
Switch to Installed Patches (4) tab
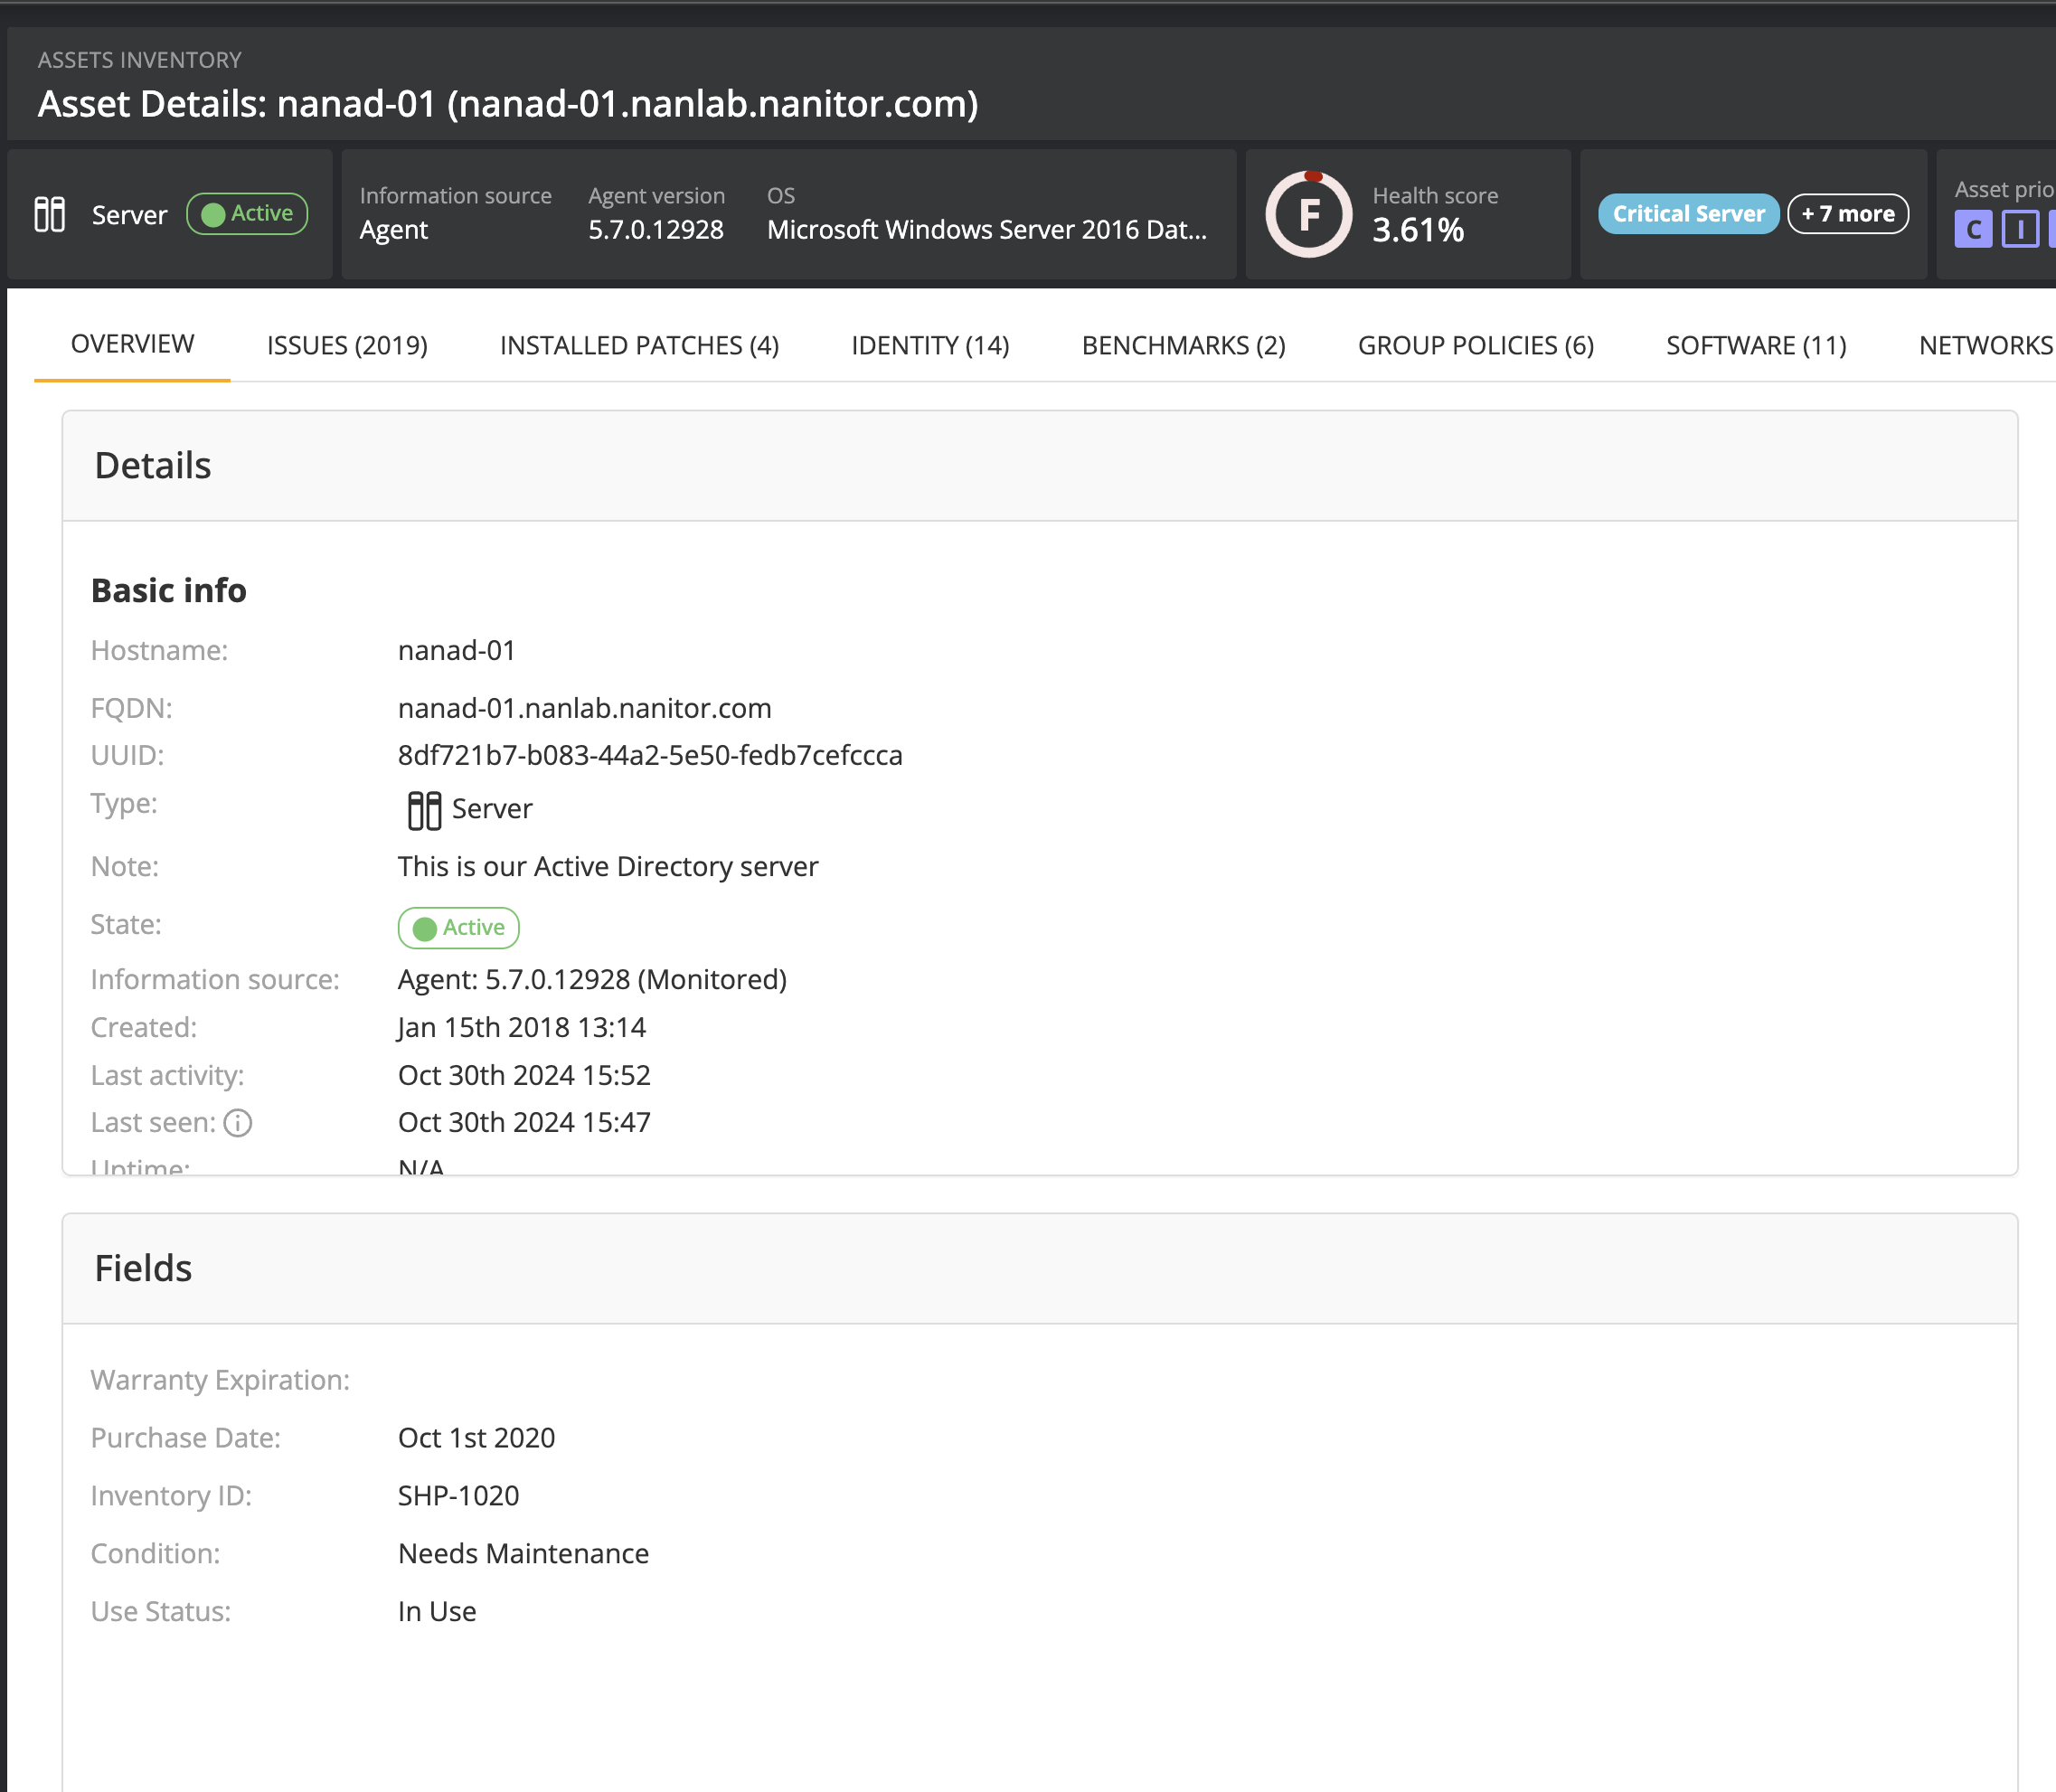click(x=639, y=345)
